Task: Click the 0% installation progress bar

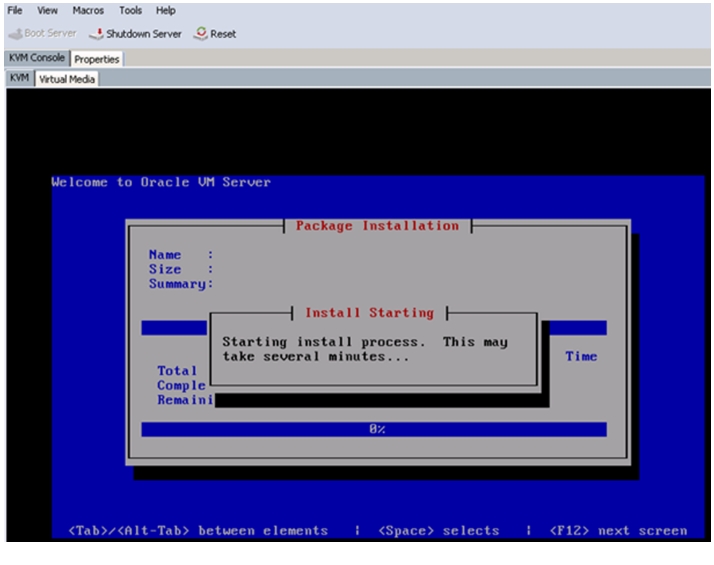Action: tap(374, 429)
